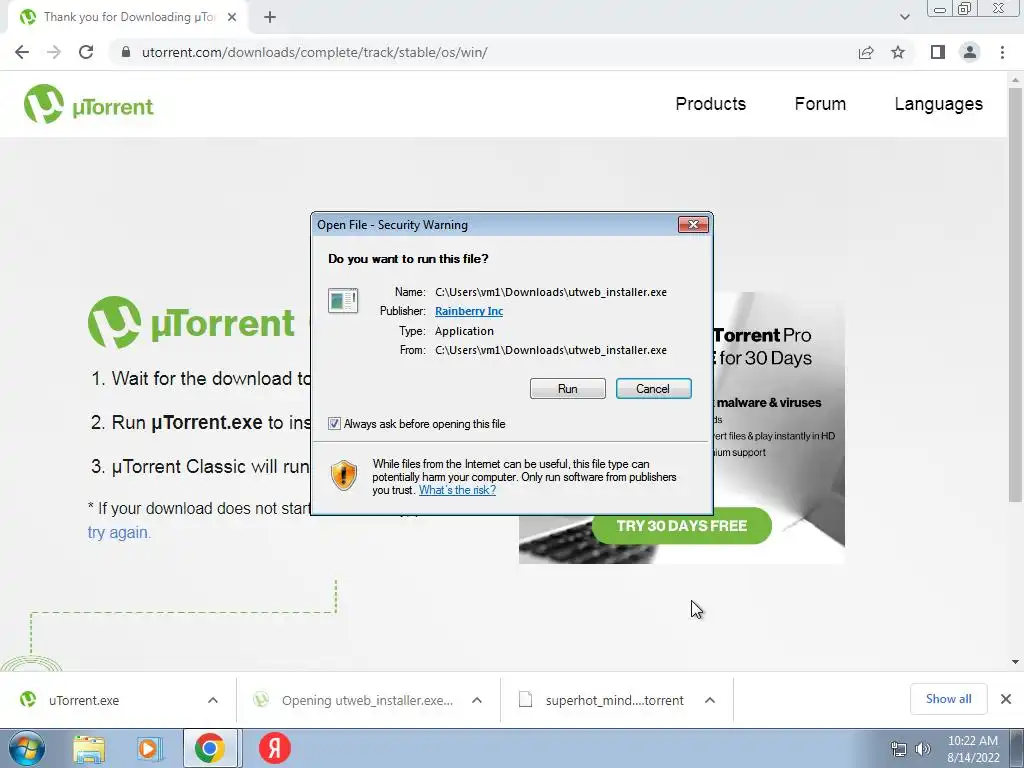Open the superhot_mind torrent download item
This screenshot has width=1024, height=768.
[x=615, y=700]
